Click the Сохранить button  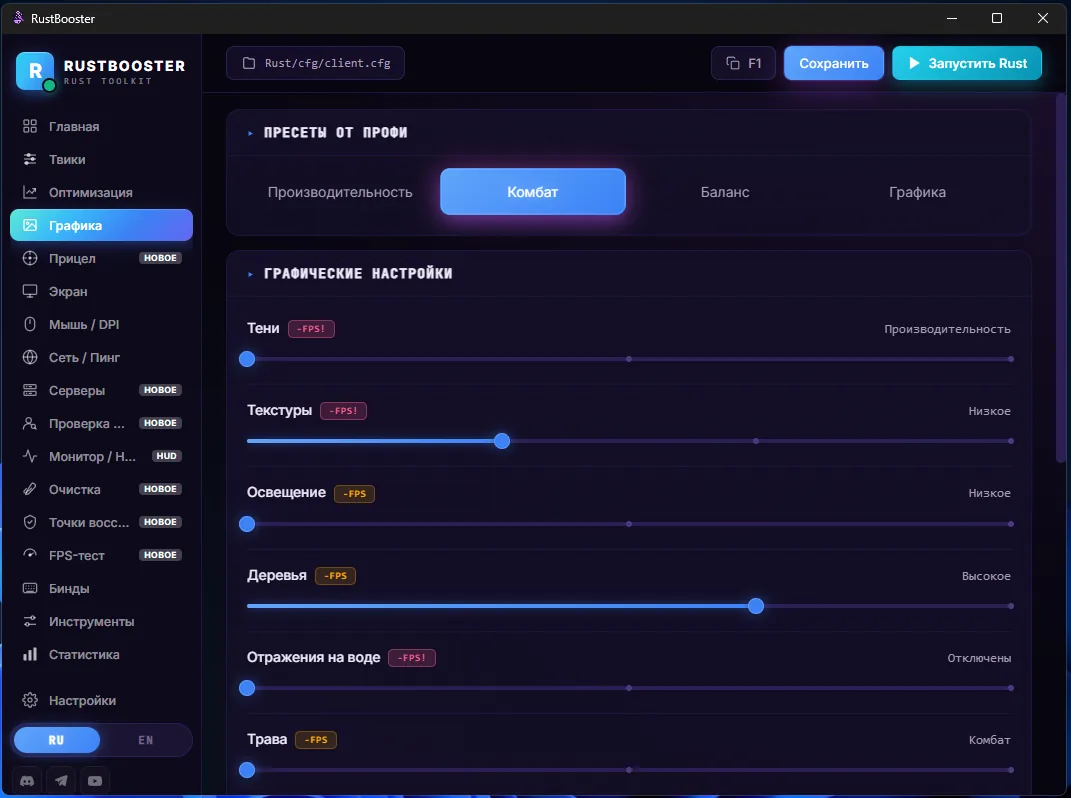[834, 63]
